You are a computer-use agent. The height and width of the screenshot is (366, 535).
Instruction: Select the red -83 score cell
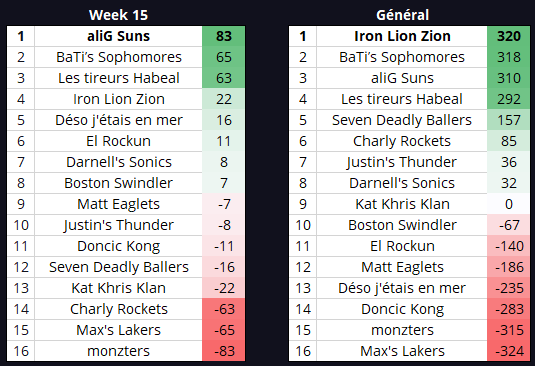click(223, 351)
